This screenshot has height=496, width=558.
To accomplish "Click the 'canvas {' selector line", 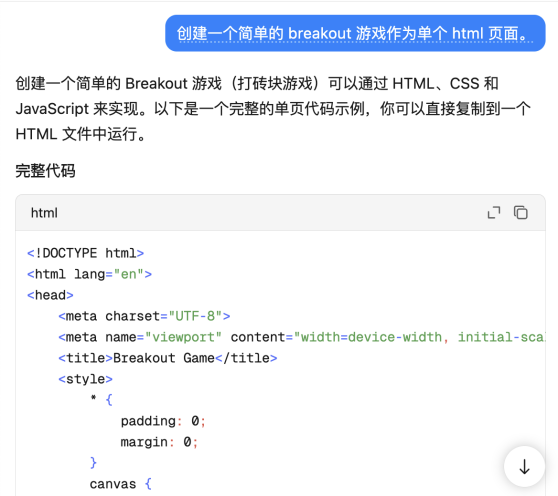I will click(121, 484).
